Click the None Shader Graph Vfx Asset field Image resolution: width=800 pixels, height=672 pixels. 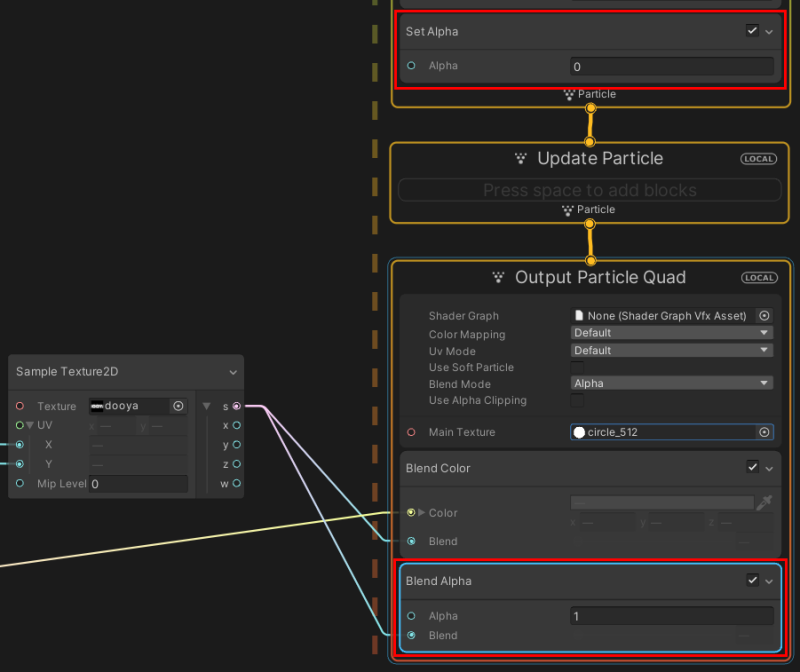pos(664,316)
